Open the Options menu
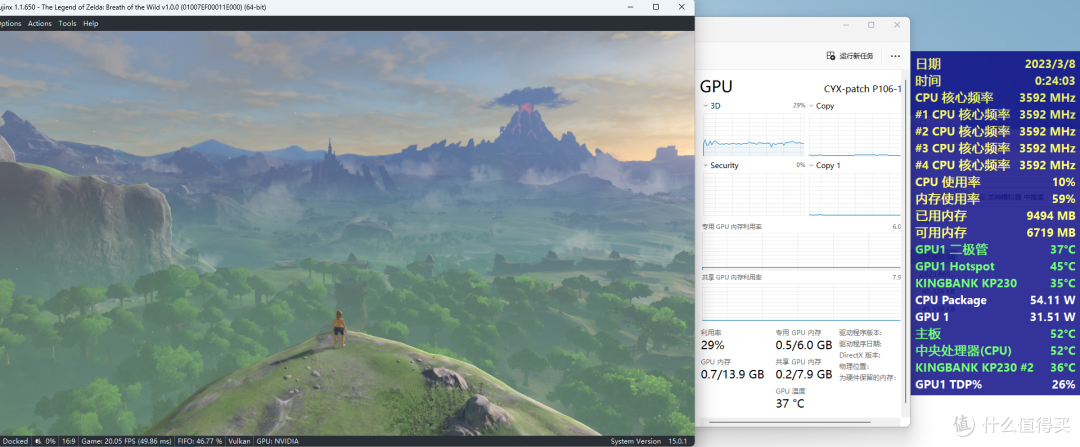The width and height of the screenshot is (1080, 447). point(10,23)
